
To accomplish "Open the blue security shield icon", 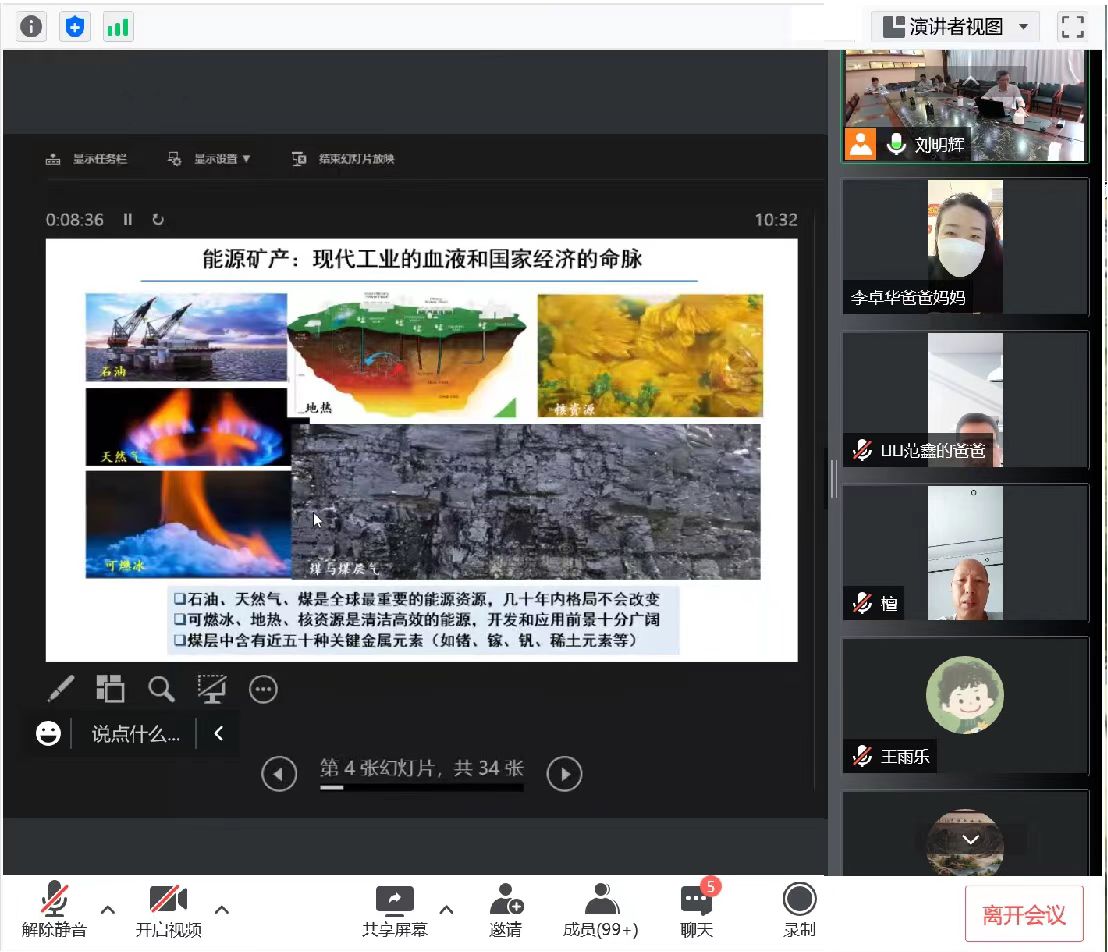I will click(x=75, y=27).
